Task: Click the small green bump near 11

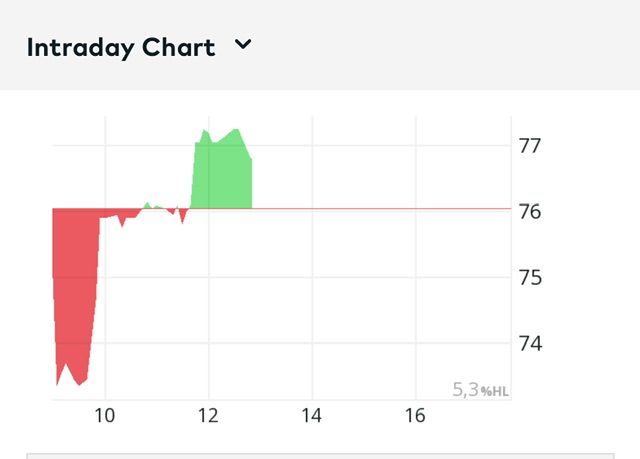Action: 147,204
